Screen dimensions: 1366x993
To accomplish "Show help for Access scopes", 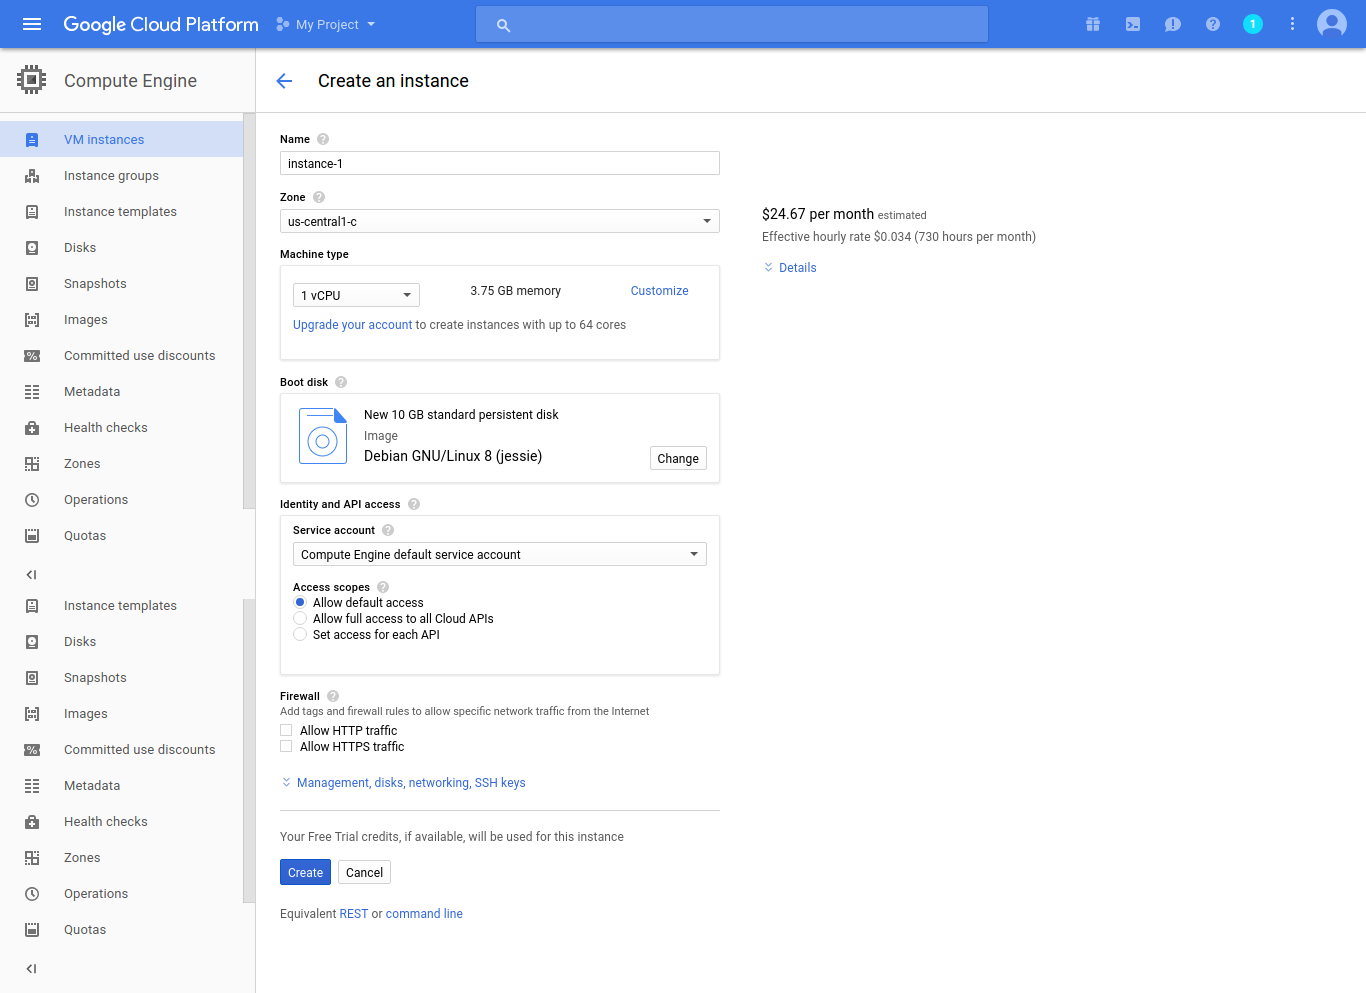I will pyautogui.click(x=383, y=587).
